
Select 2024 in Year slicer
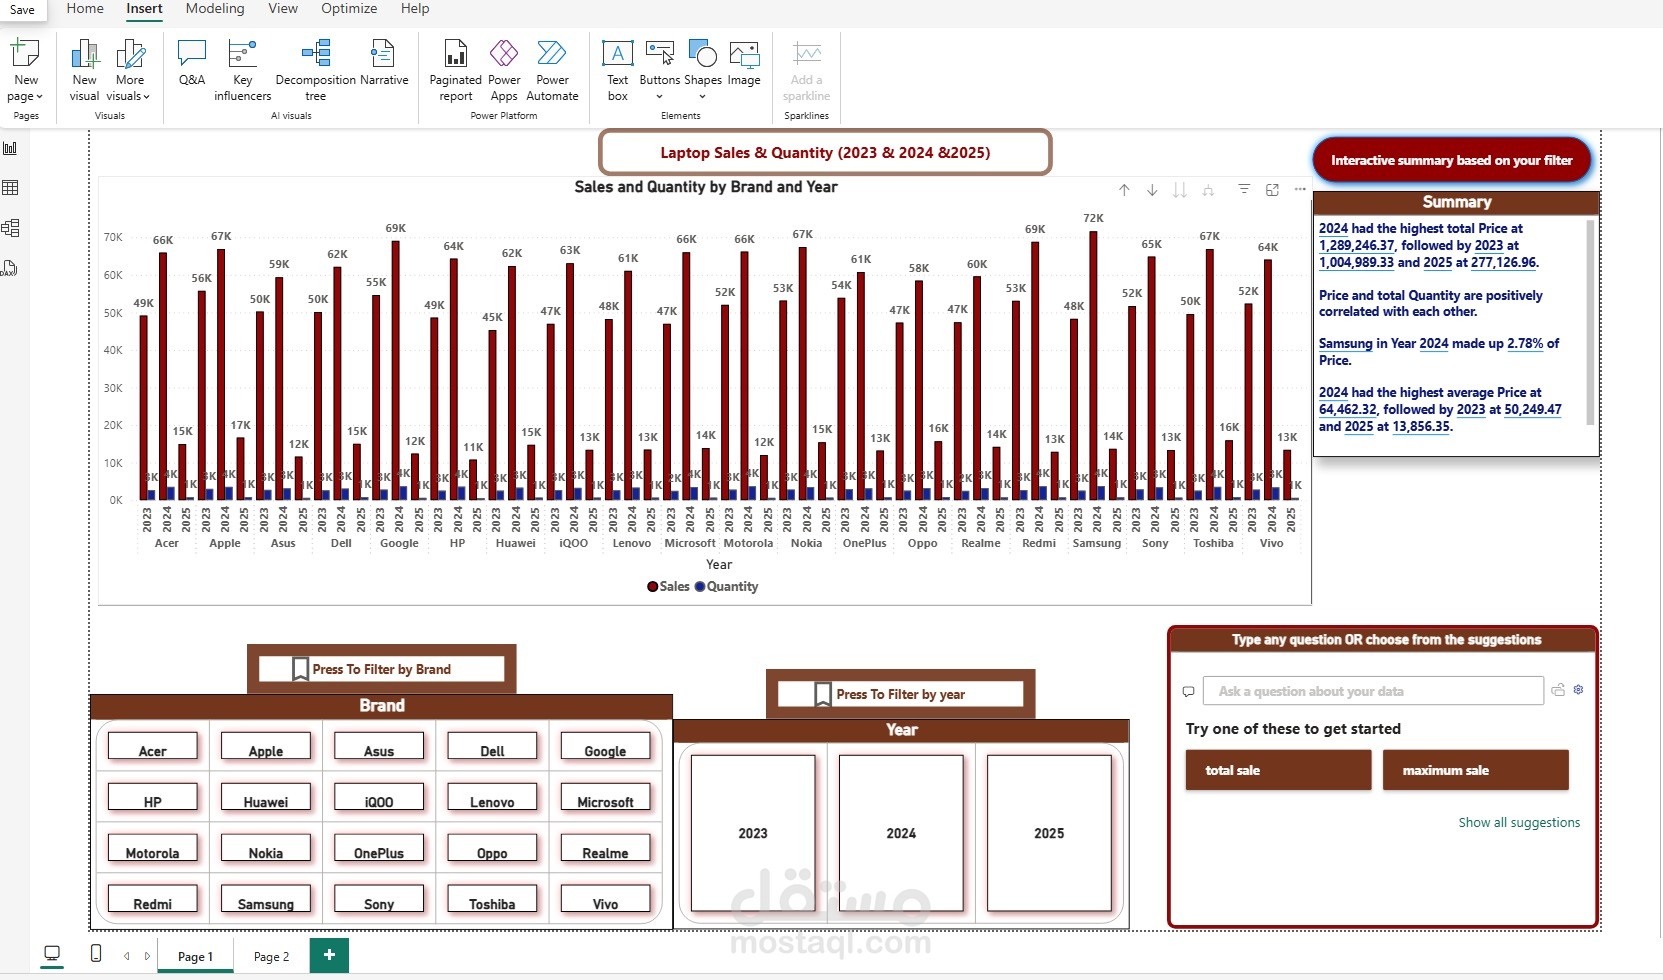coord(901,833)
